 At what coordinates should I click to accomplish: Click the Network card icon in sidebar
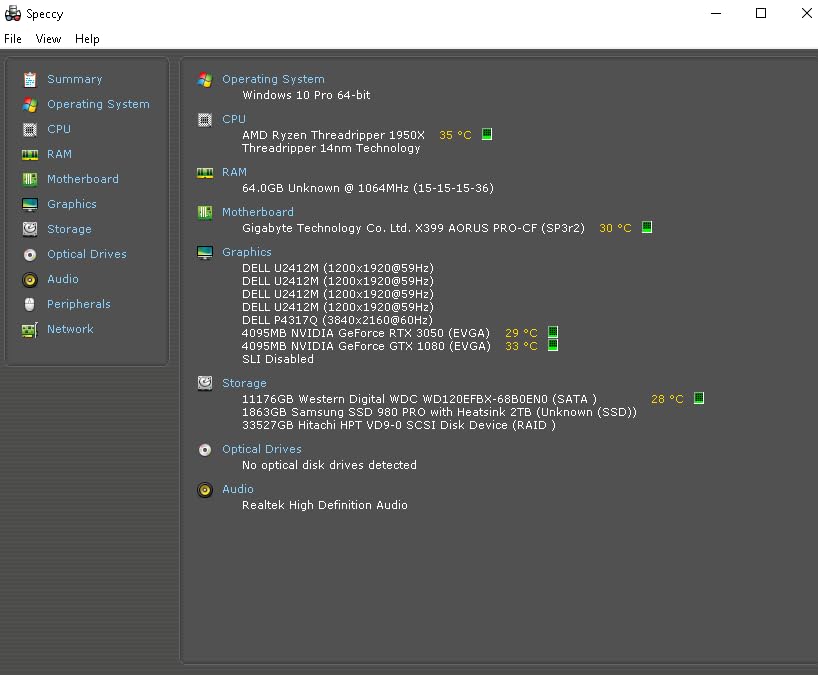(x=30, y=330)
